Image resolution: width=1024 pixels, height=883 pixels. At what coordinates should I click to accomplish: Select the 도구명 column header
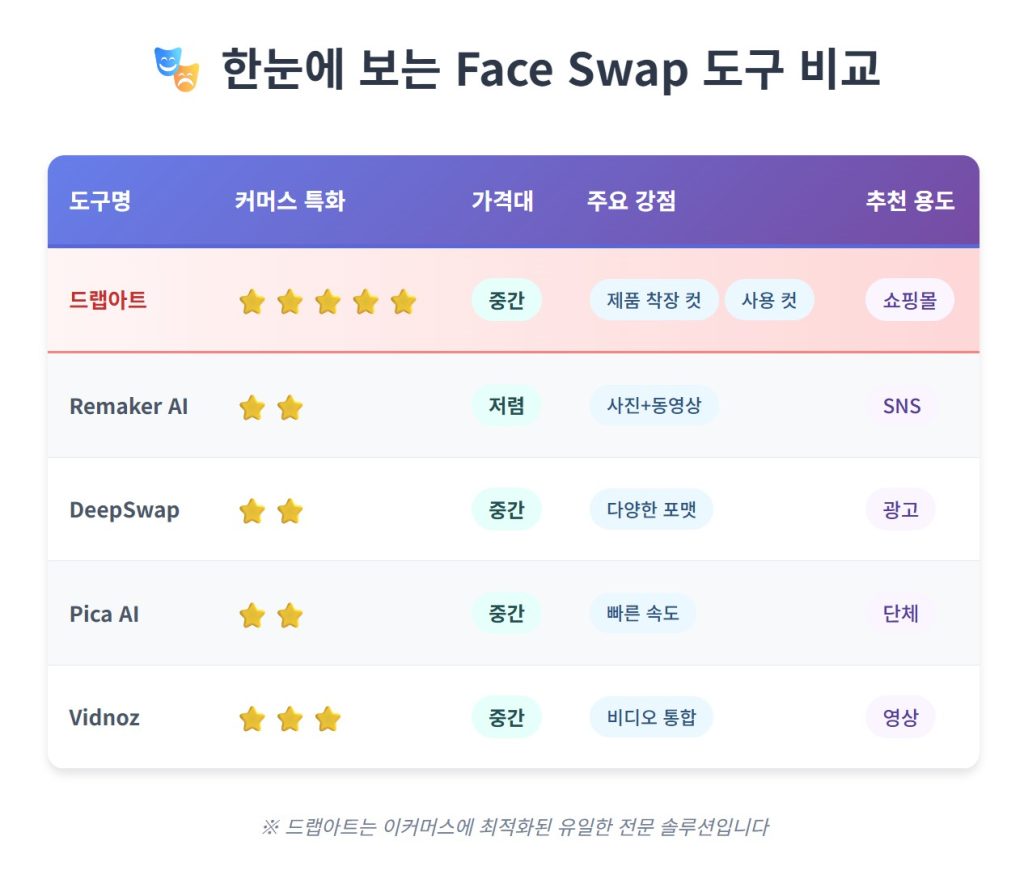(100, 201)
